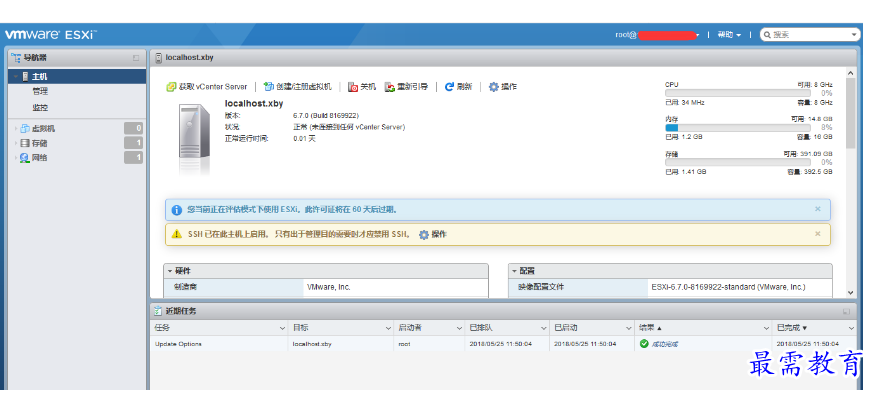Viewport: 871px width, 395px height.
Task: Dismiss the SSH enabled warning
Action: click(818, 234)
